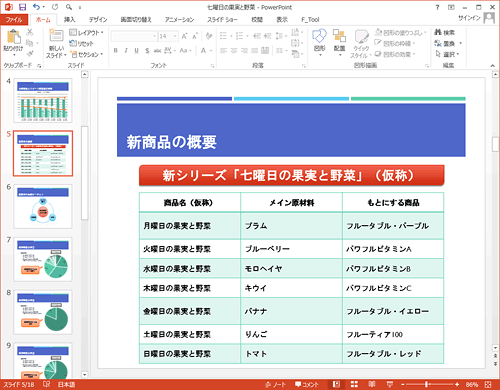The image size is (500, 390).
Task: Save the presentation from the quick access toolbar
Action: point(22,7)
